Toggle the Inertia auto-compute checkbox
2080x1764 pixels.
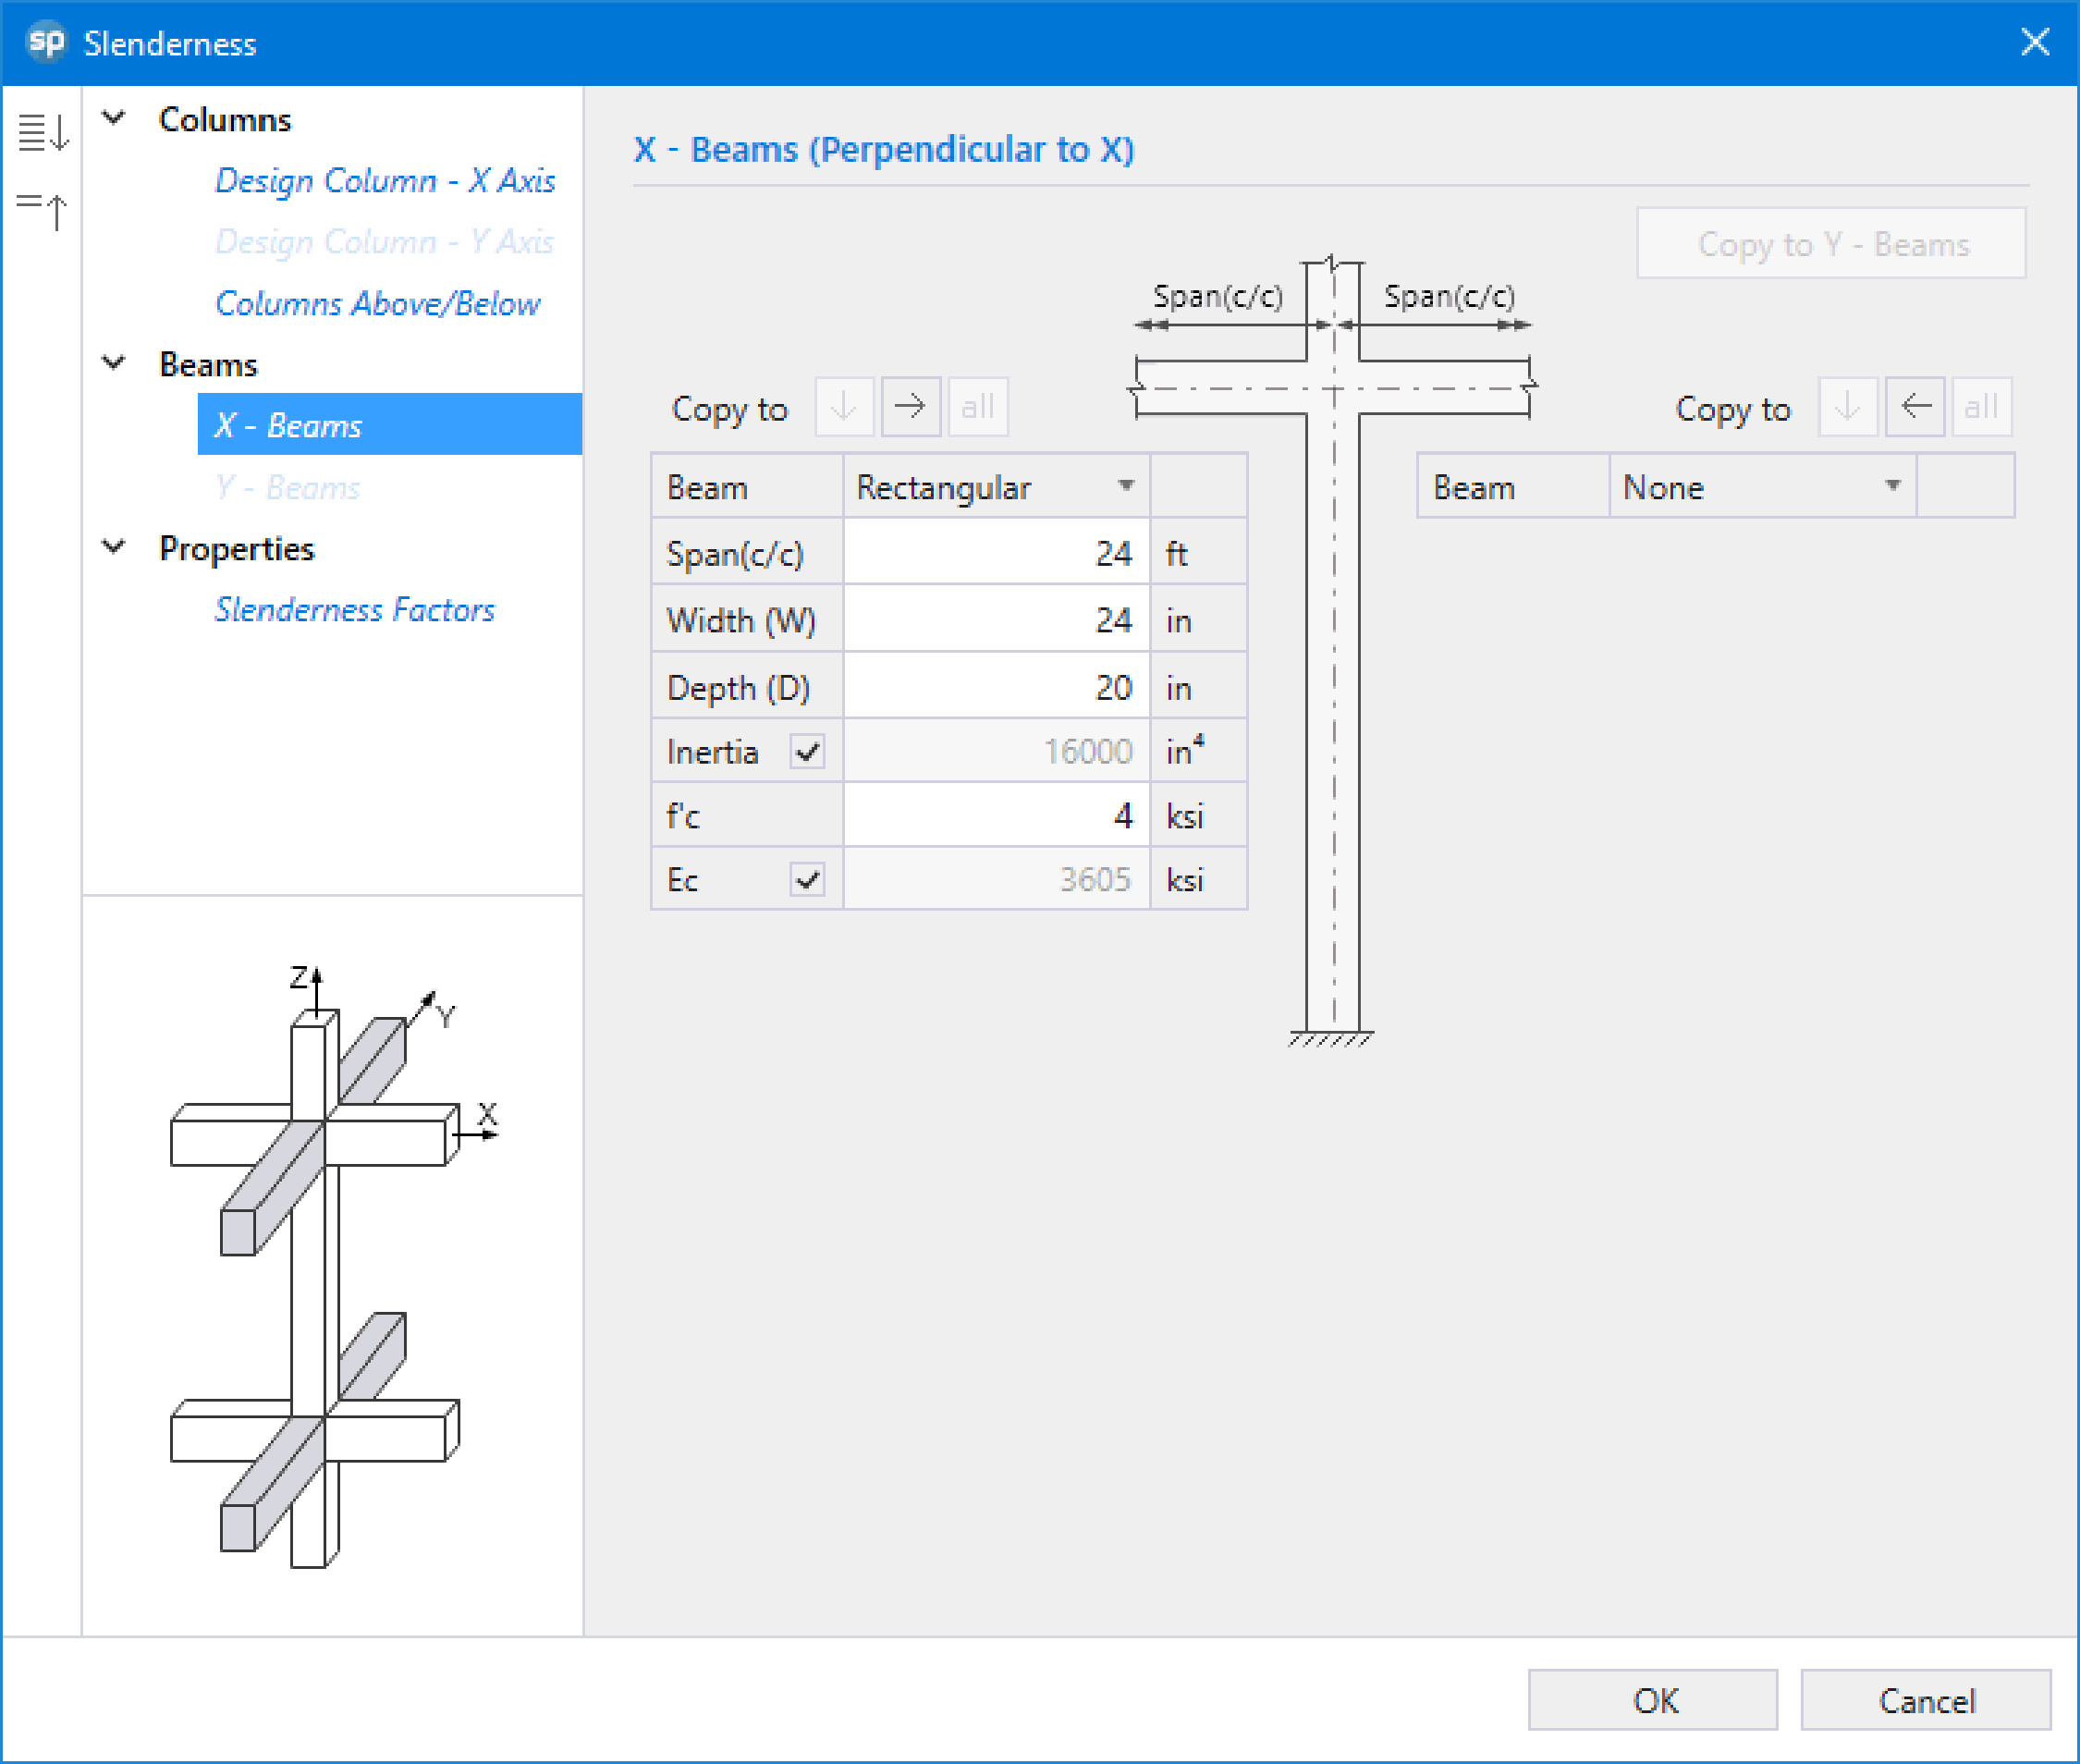[x=807, y=751]
